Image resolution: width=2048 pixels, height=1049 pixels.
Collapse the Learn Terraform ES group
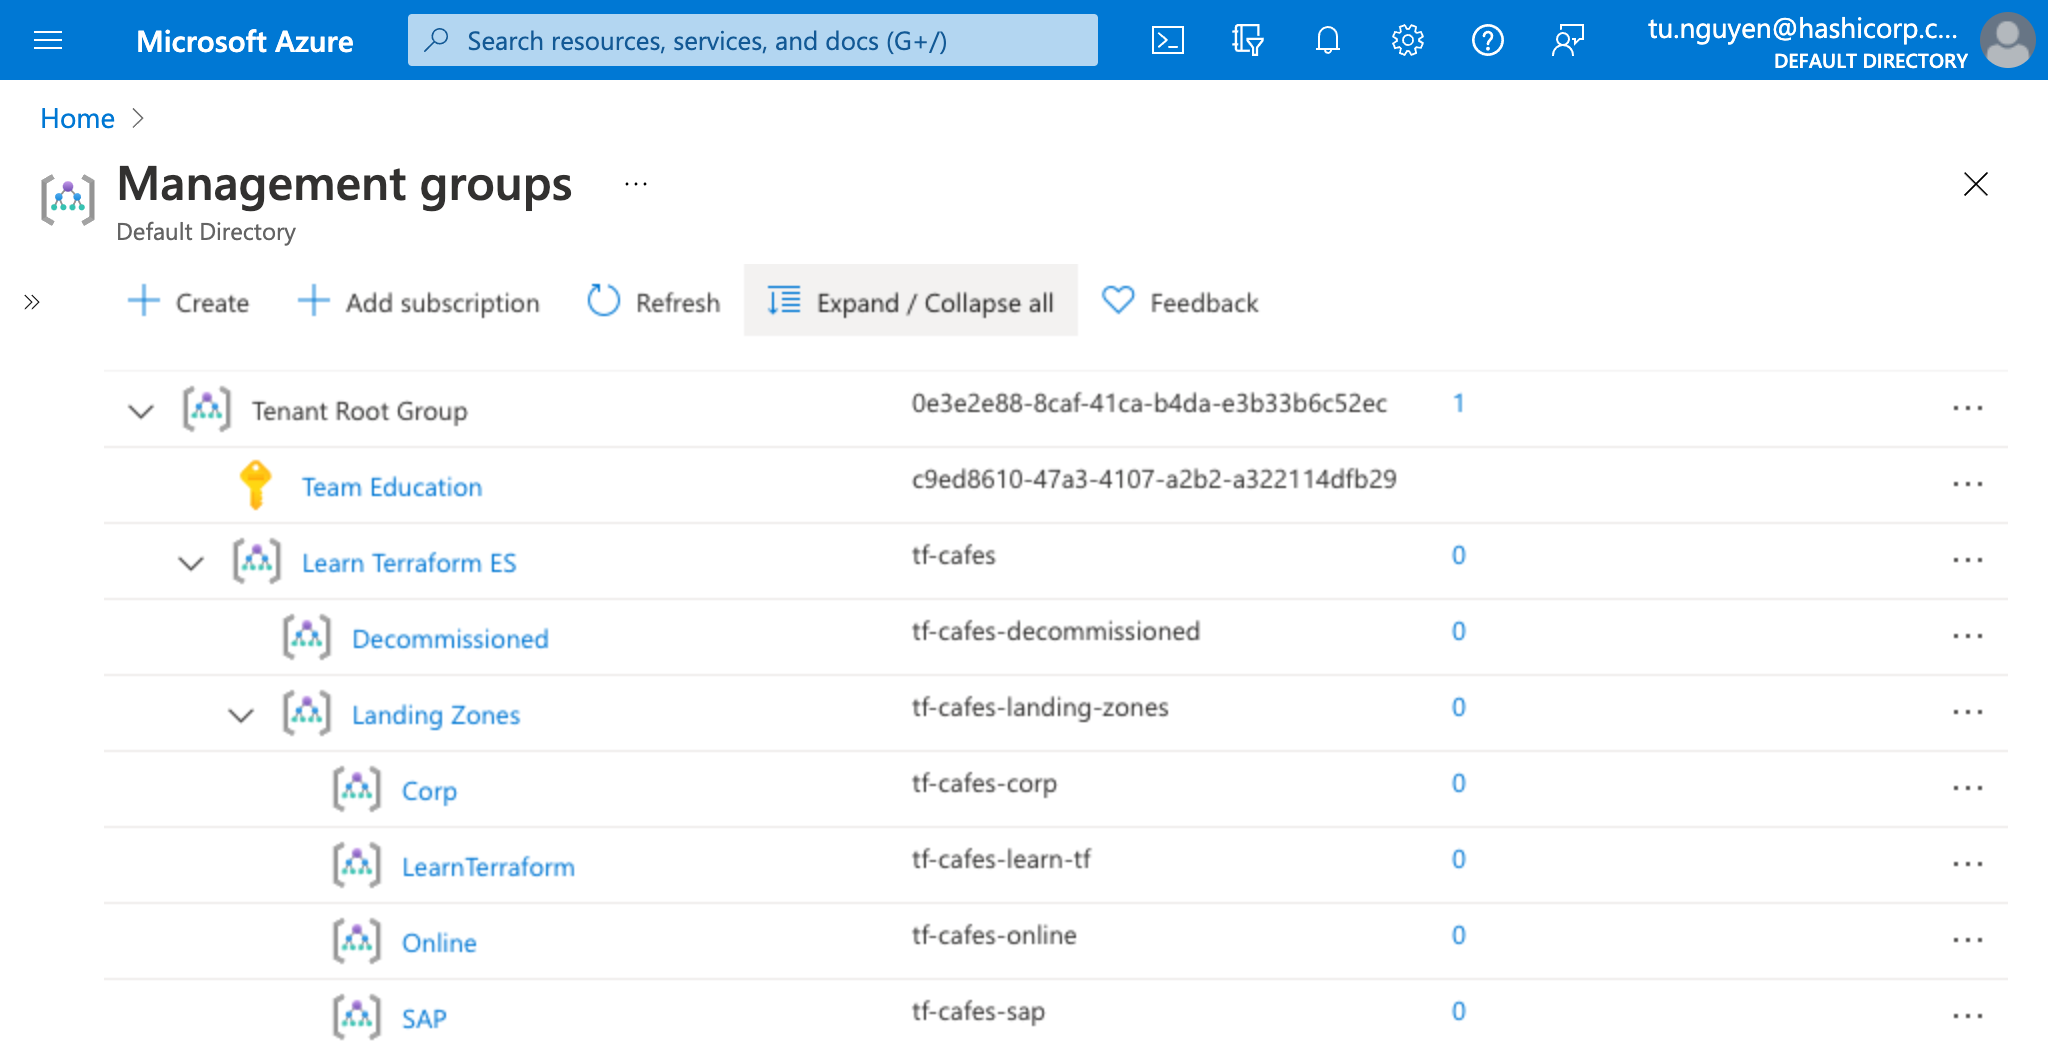[x=191, y=561]
